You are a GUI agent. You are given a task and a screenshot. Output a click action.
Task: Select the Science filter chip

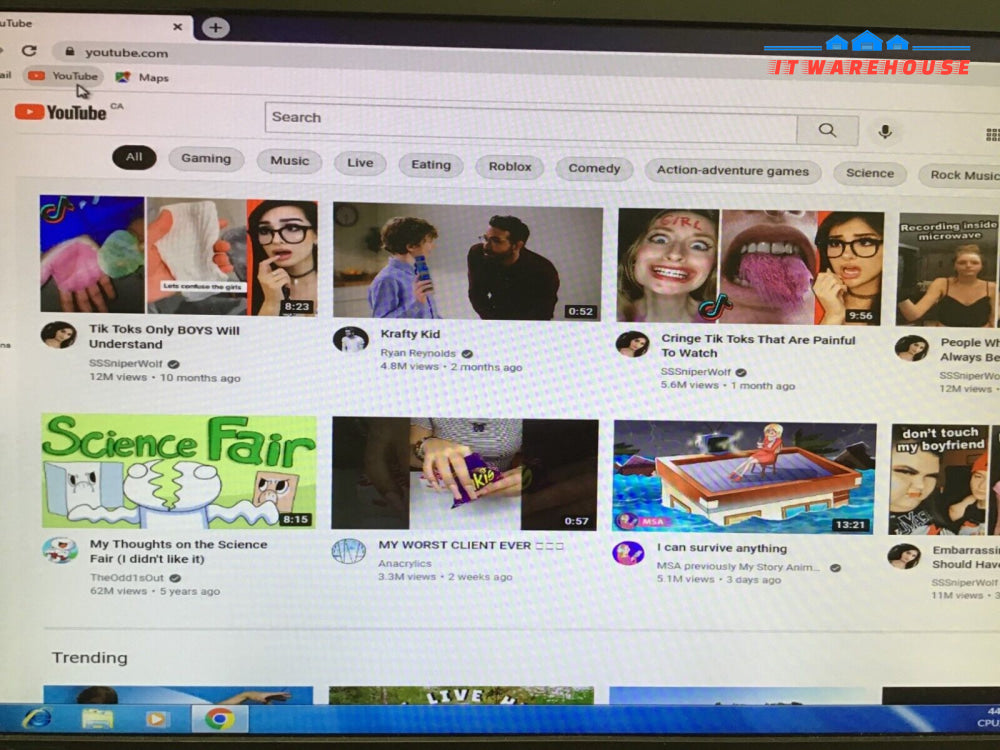pyautogui.click(x=869, y=173)
